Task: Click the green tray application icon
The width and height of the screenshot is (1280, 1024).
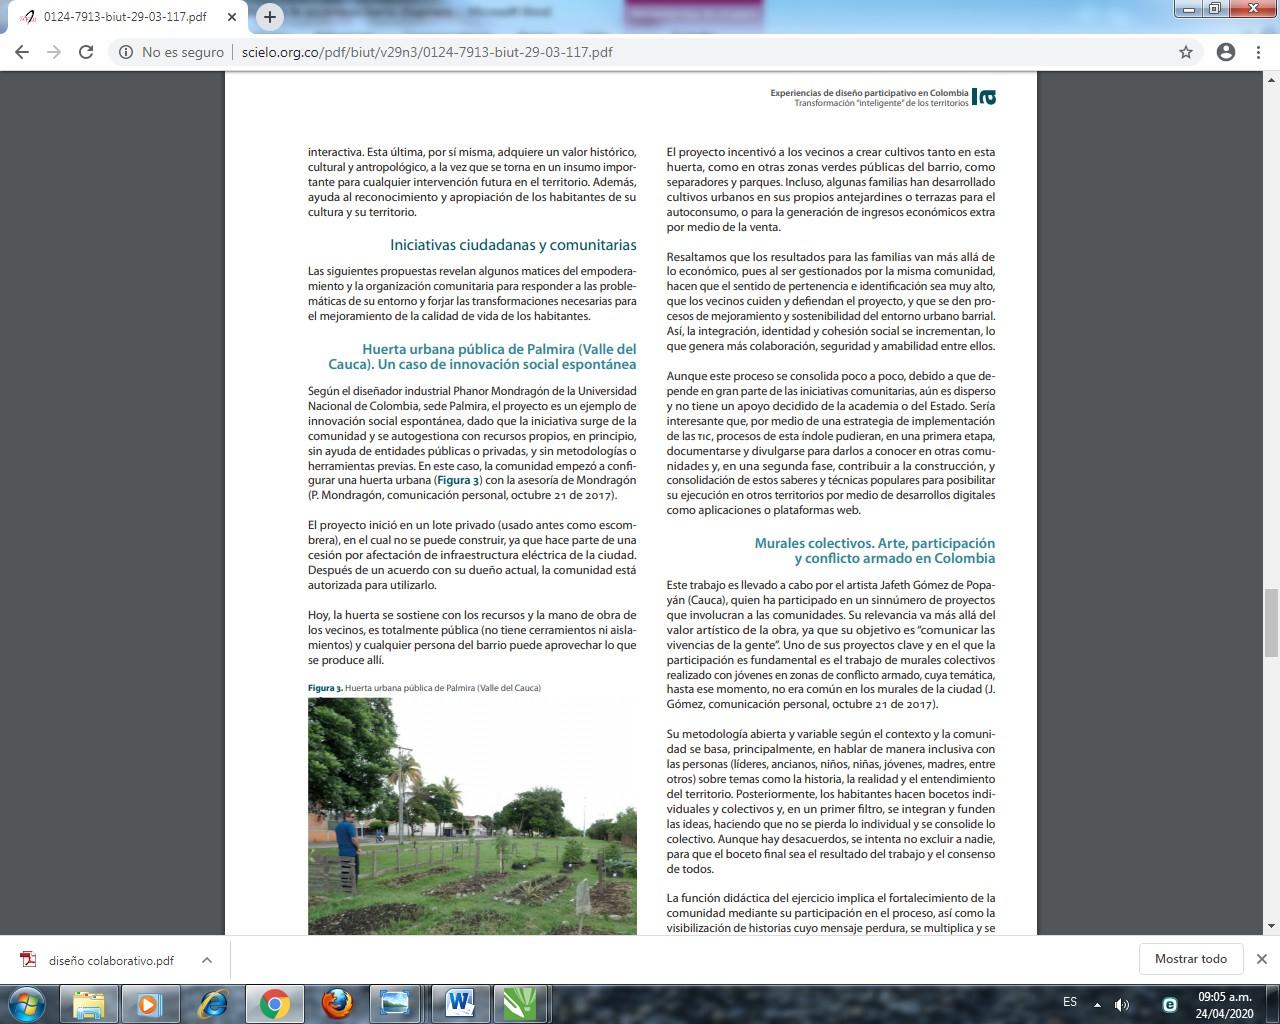Action: coord(1169,1004)
